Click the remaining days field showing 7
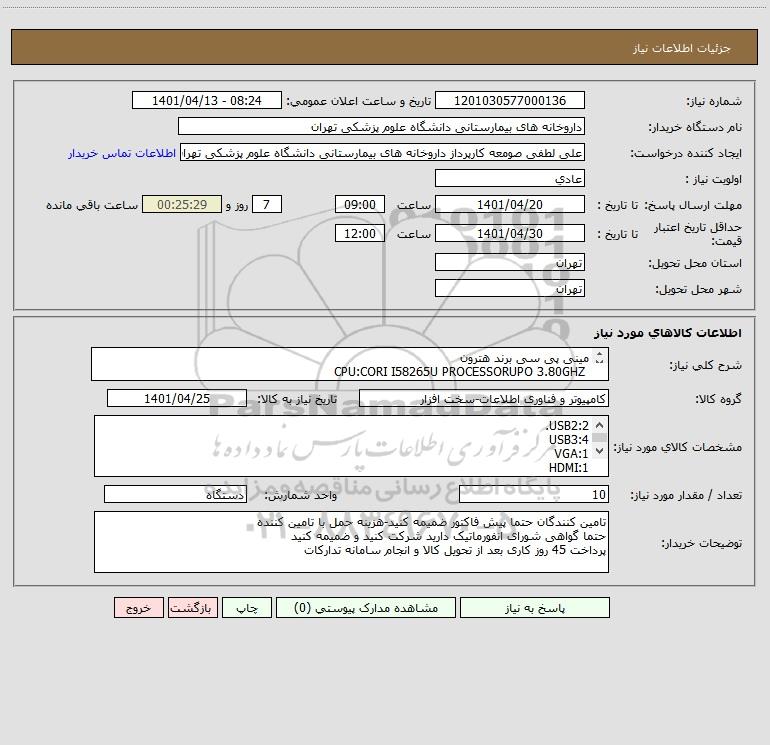The image size is (770, 745). click(x=267, y=204)
